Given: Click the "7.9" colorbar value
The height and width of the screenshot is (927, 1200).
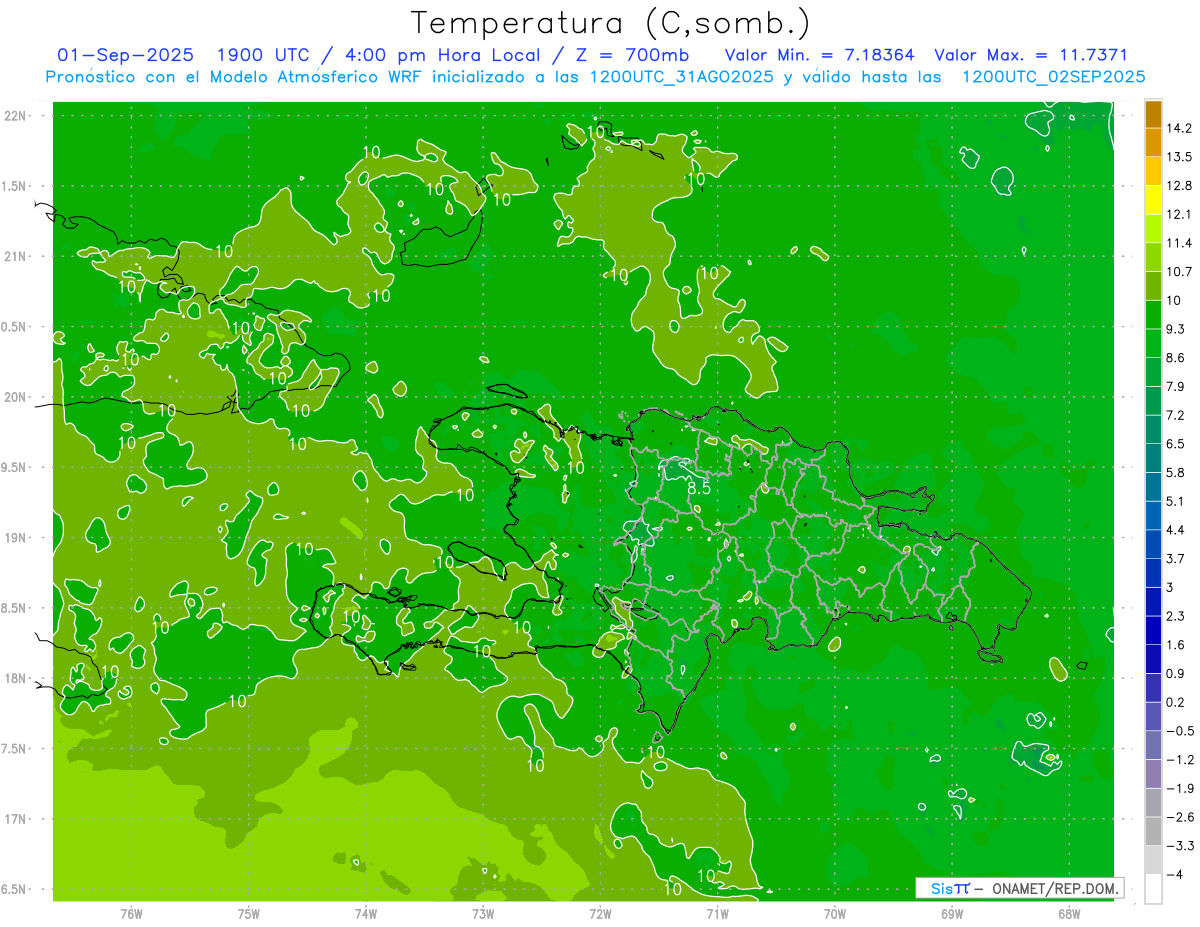Looking at the screenshot, I should [1175, 386].
